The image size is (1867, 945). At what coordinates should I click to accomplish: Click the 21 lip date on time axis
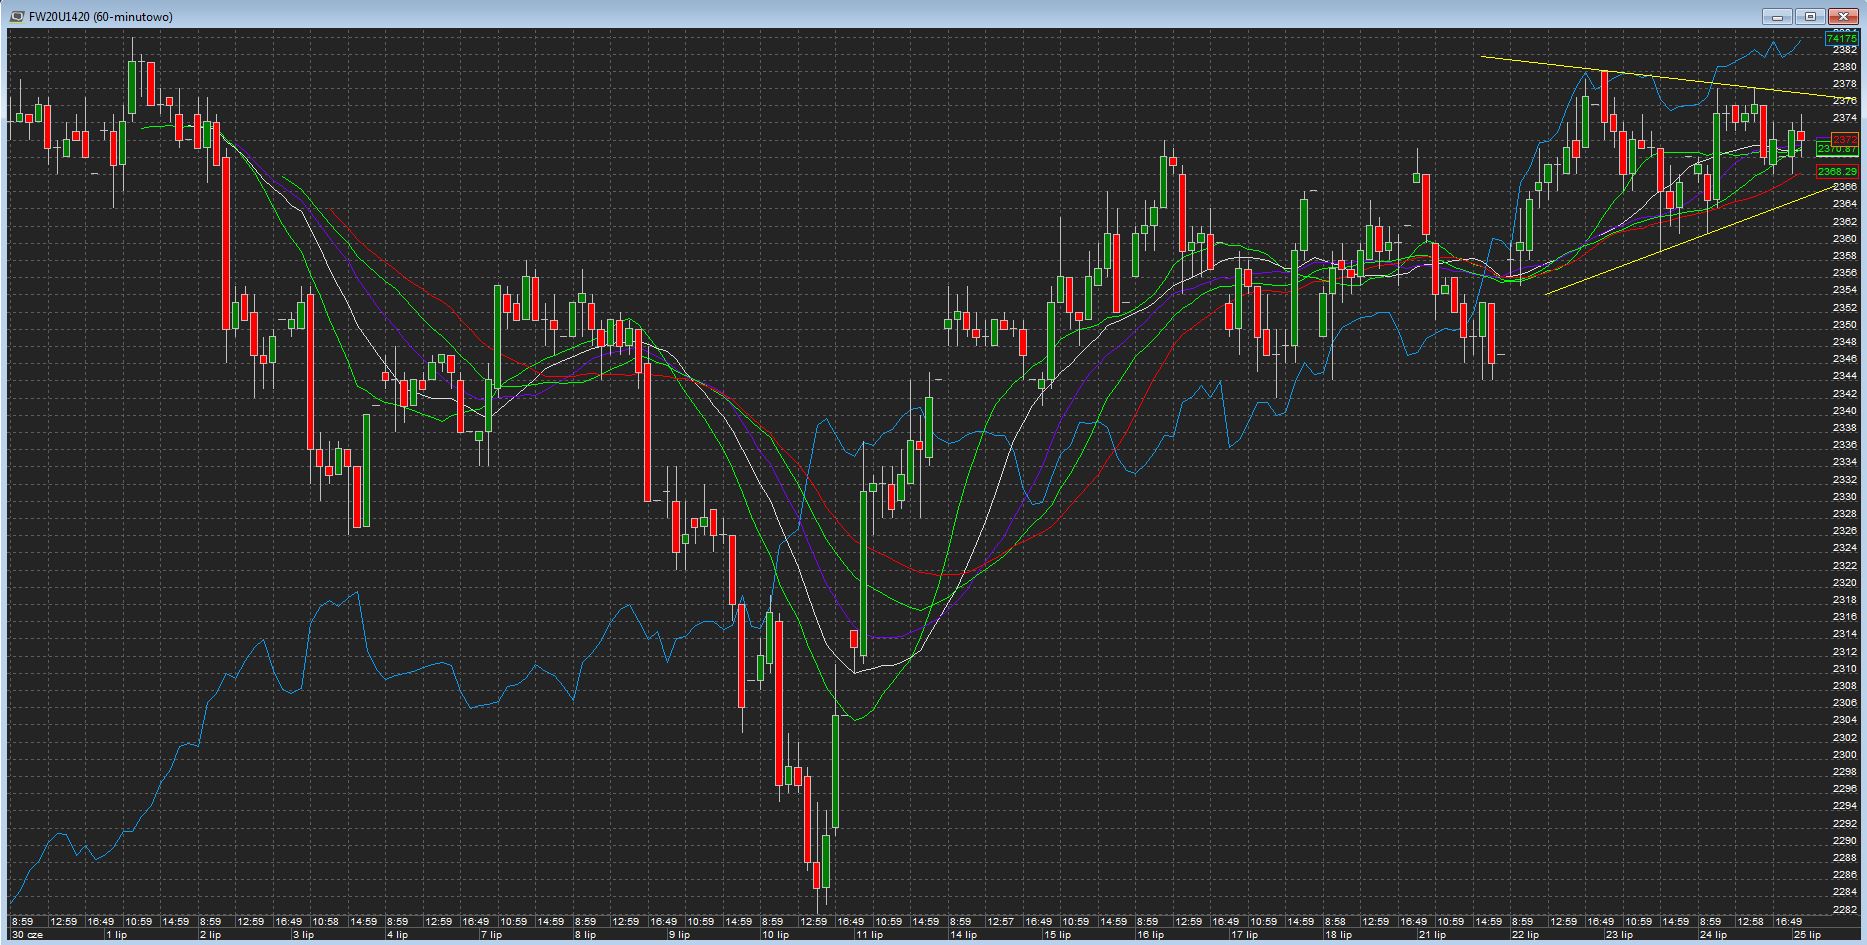[x=1432, y=935]
